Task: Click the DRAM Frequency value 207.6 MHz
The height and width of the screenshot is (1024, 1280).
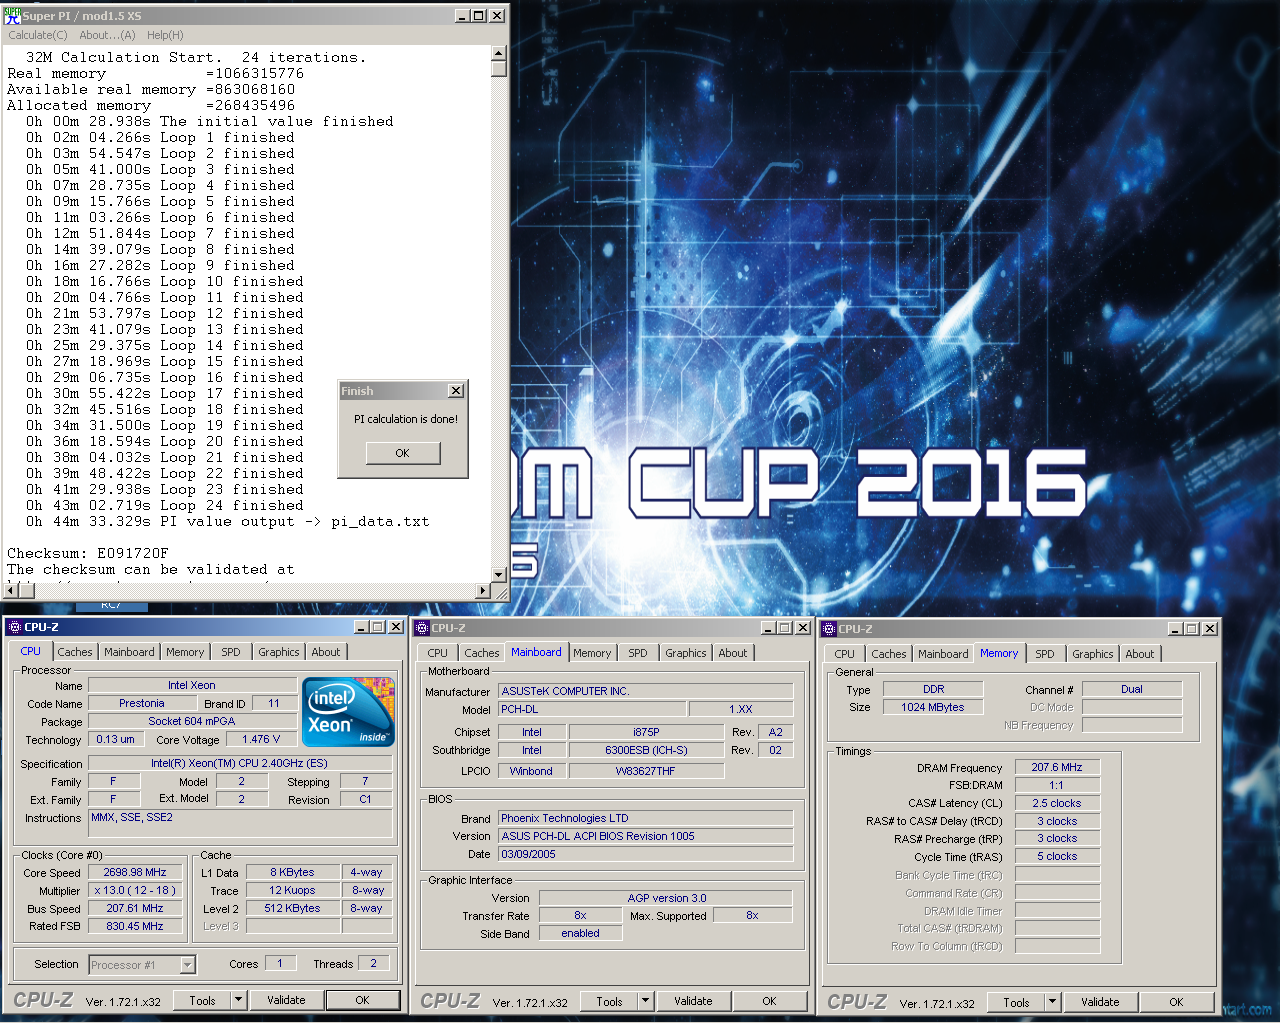Action: pyautogui.click(x=1057, y=767)
